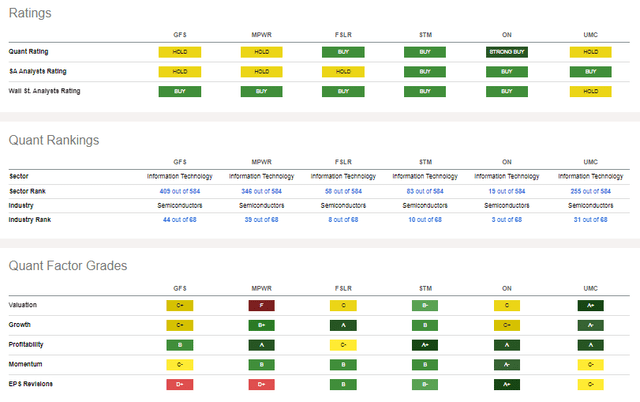
Task: Click Wall St. Analysts Buy badge for GFS
Action: [180, 91]
